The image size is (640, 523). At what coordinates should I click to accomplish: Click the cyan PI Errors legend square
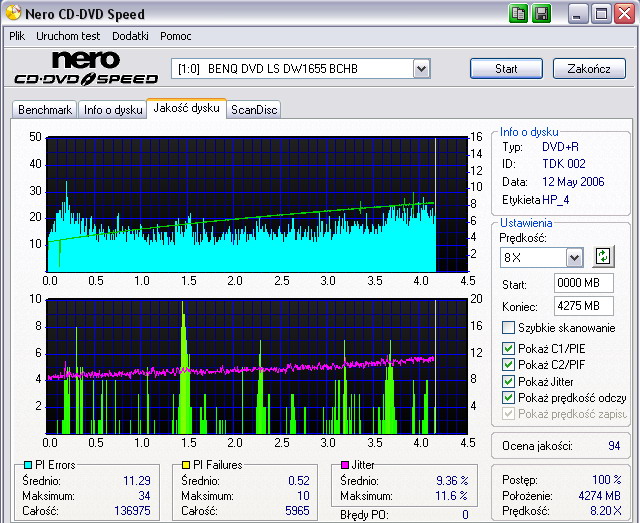point(28,465)
